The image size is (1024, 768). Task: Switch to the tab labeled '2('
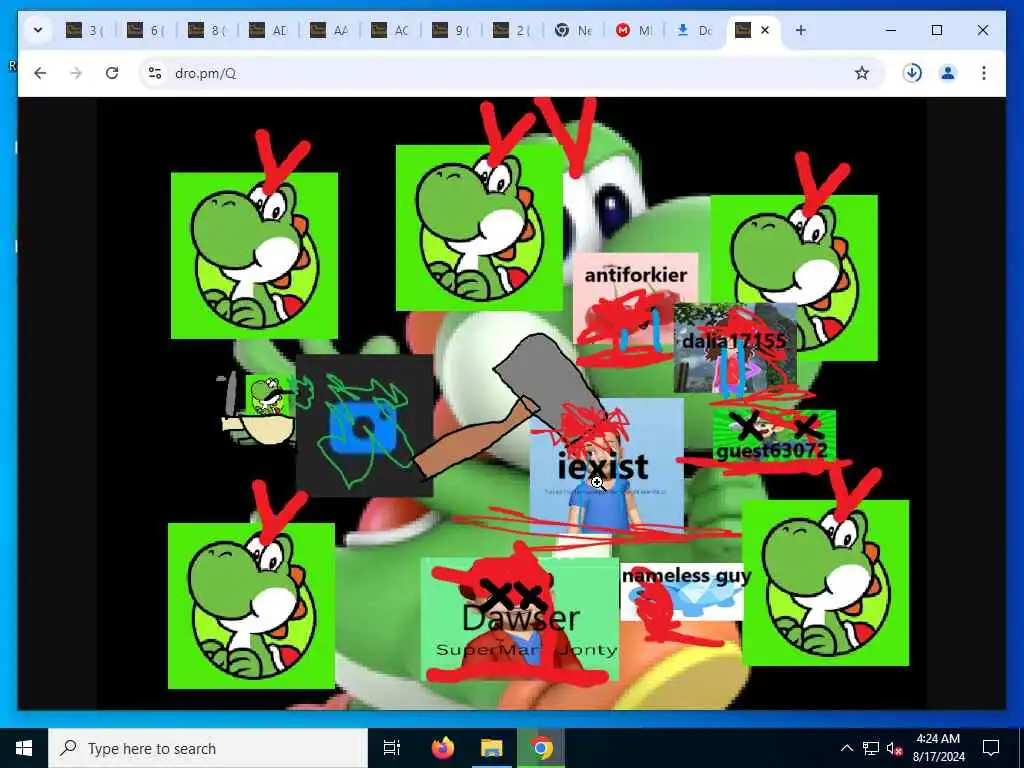[x=512, y=30]
